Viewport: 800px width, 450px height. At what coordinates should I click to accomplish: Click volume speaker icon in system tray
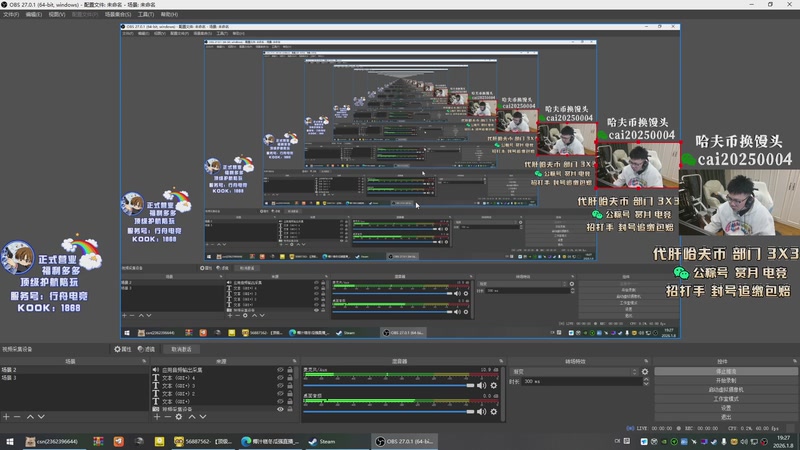click(744, 441)
